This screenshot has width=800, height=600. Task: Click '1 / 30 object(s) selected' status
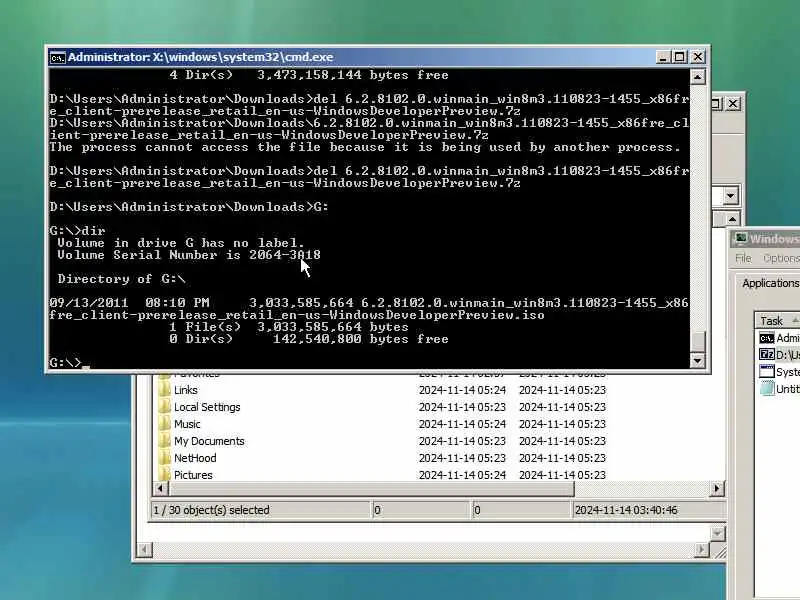coord(212,510)
